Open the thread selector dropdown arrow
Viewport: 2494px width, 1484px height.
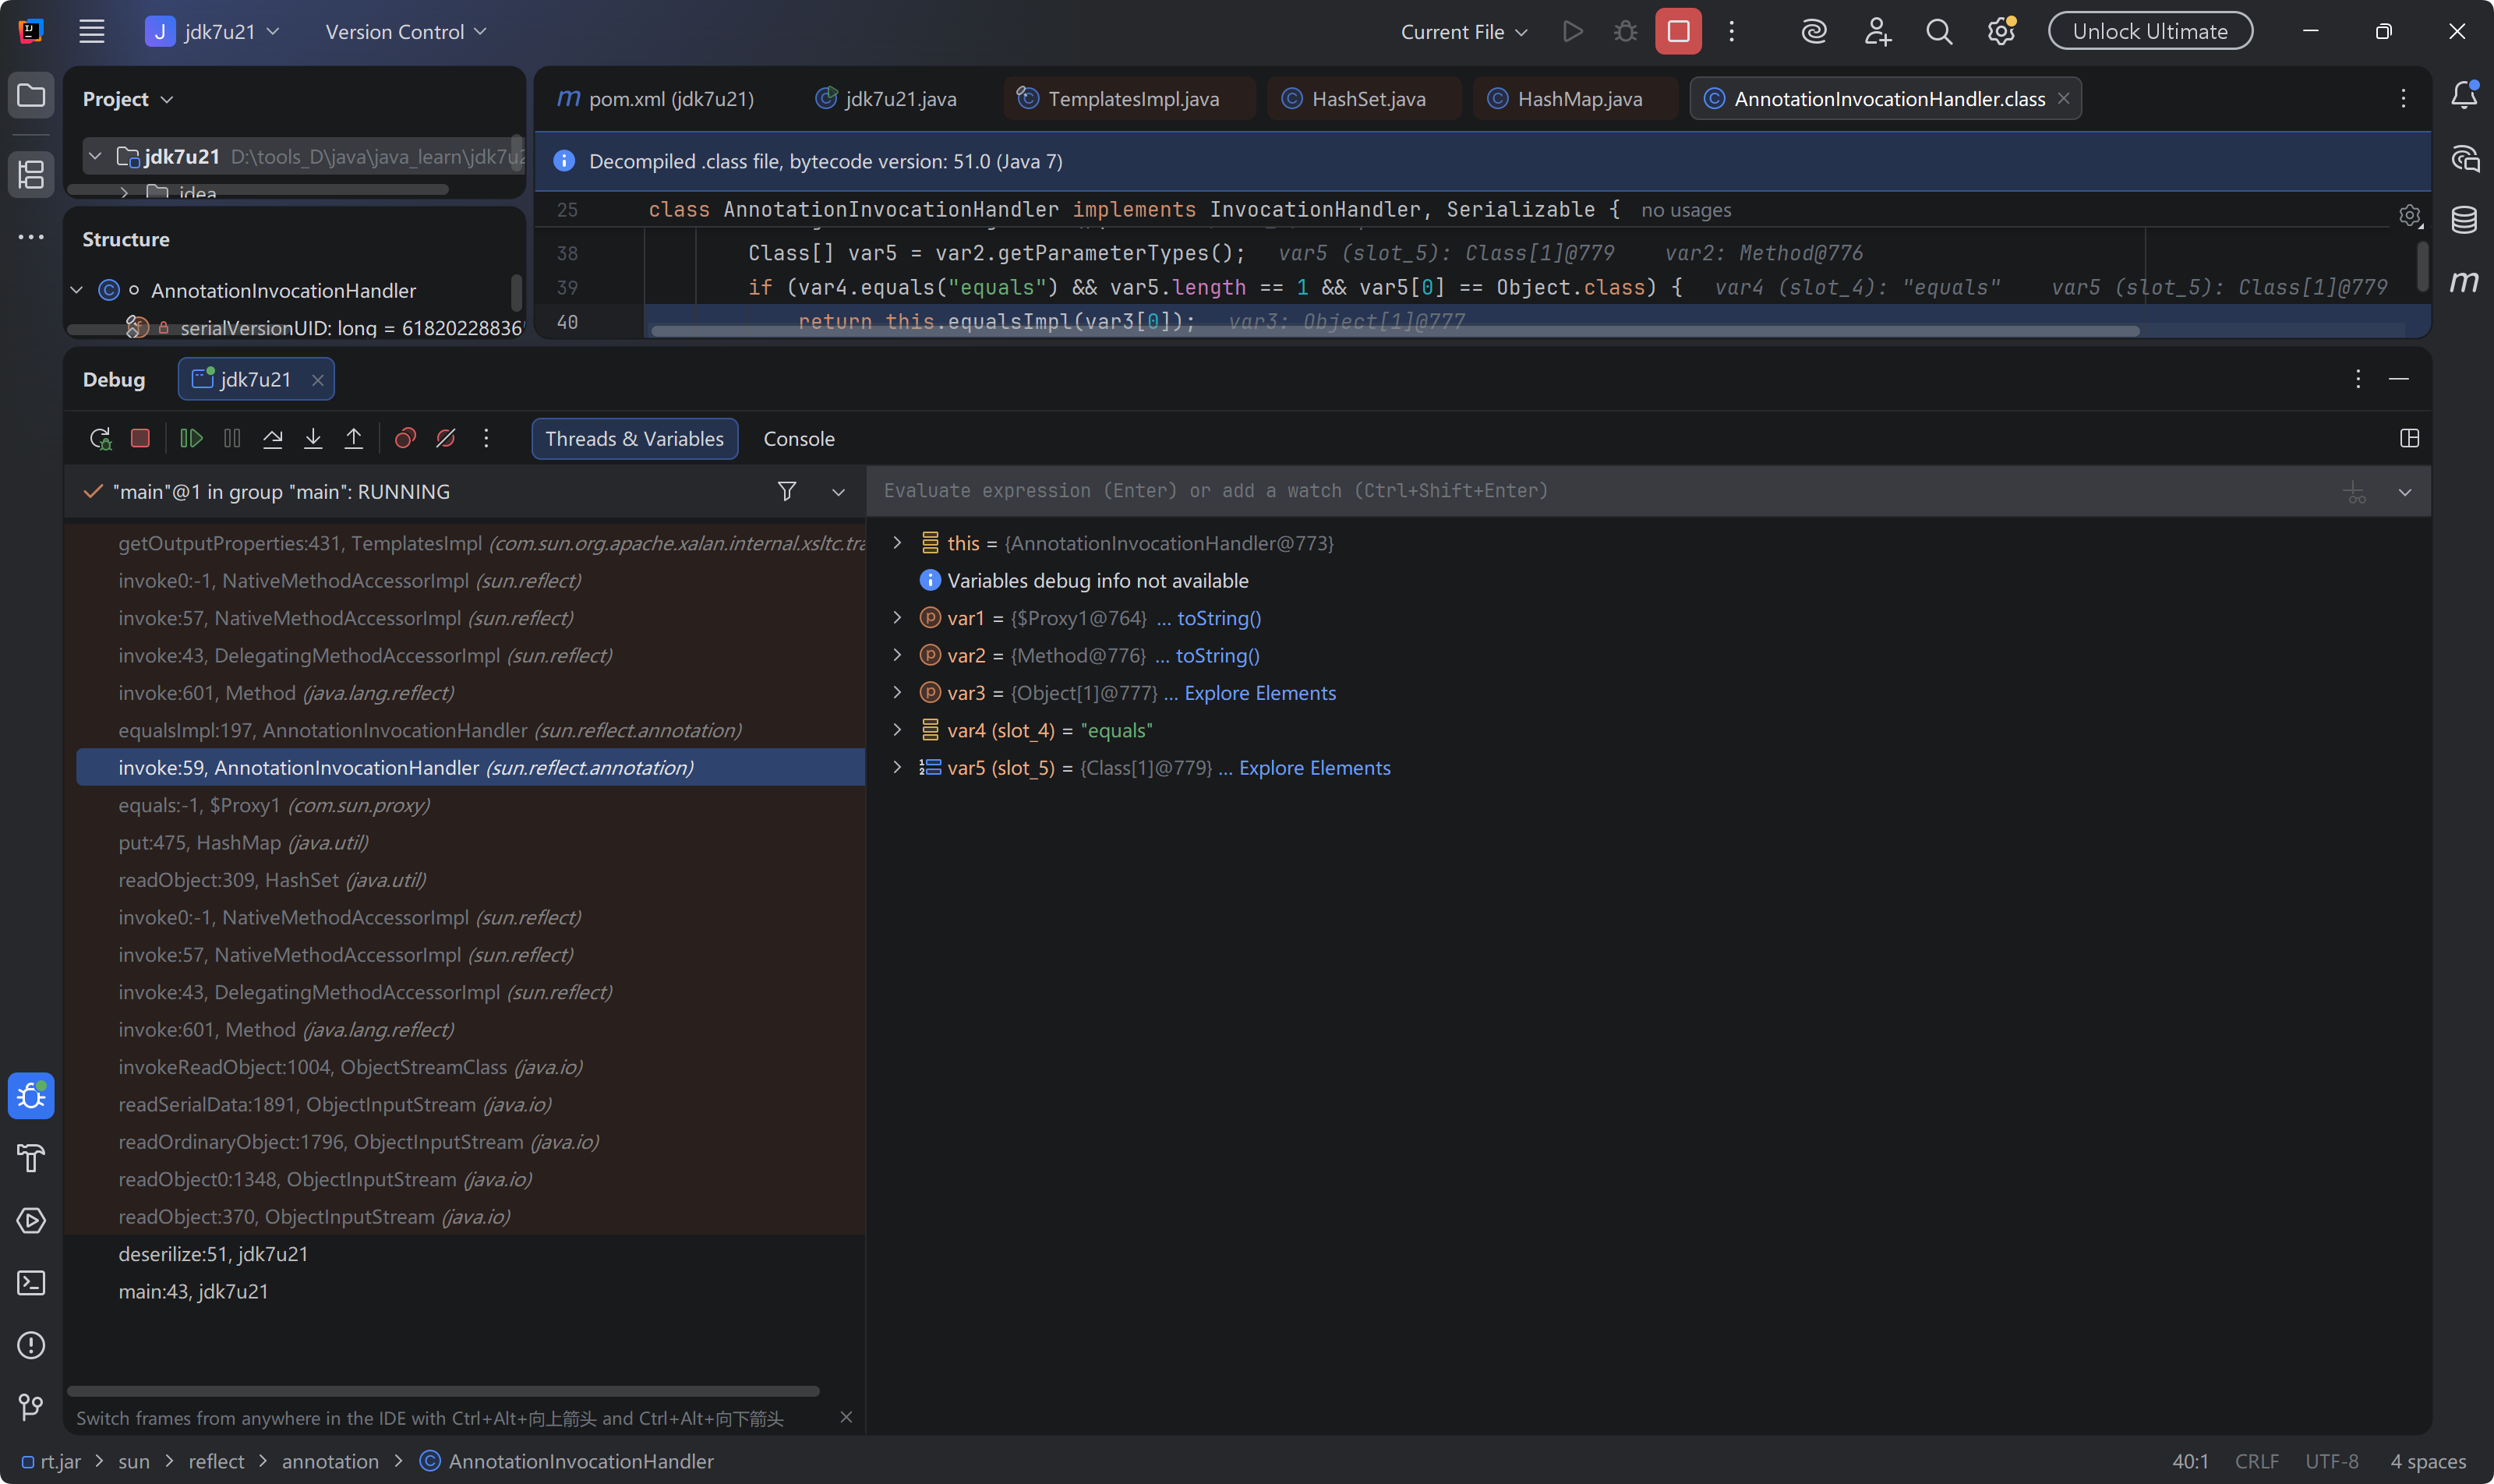click(838, 491)
